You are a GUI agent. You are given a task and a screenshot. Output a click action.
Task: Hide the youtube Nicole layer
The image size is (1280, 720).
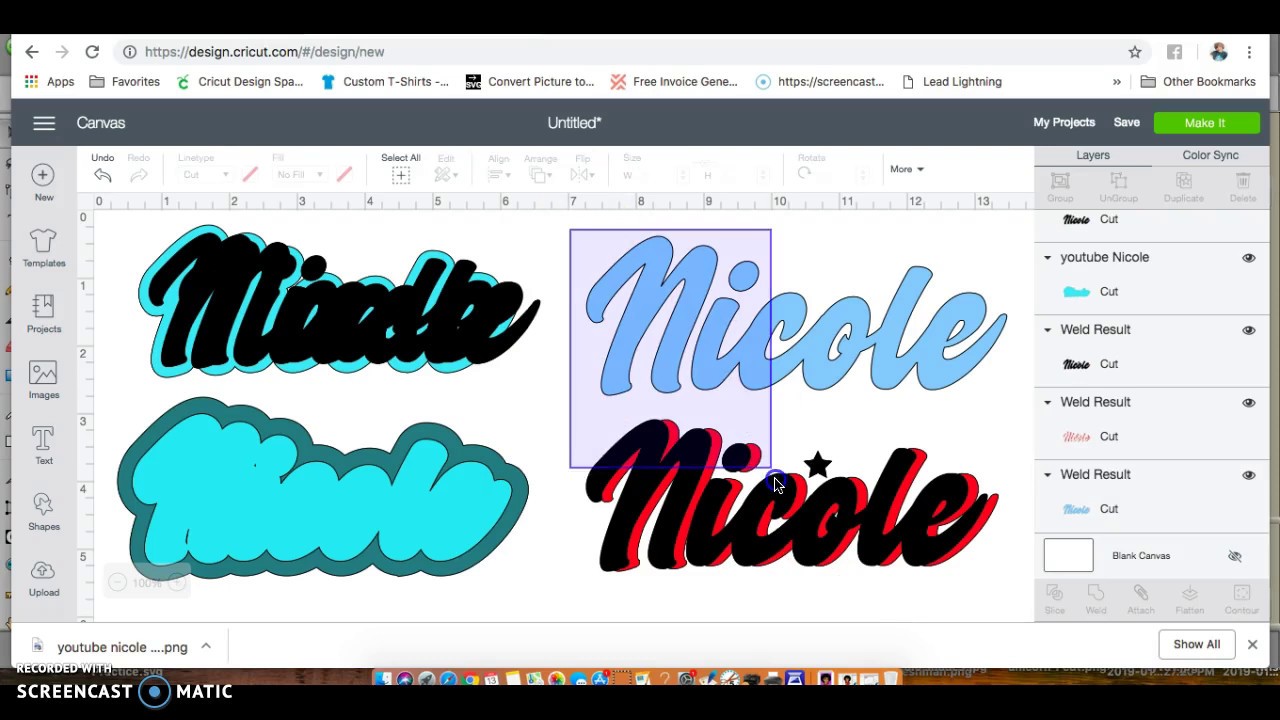(x=1249, y=258)
